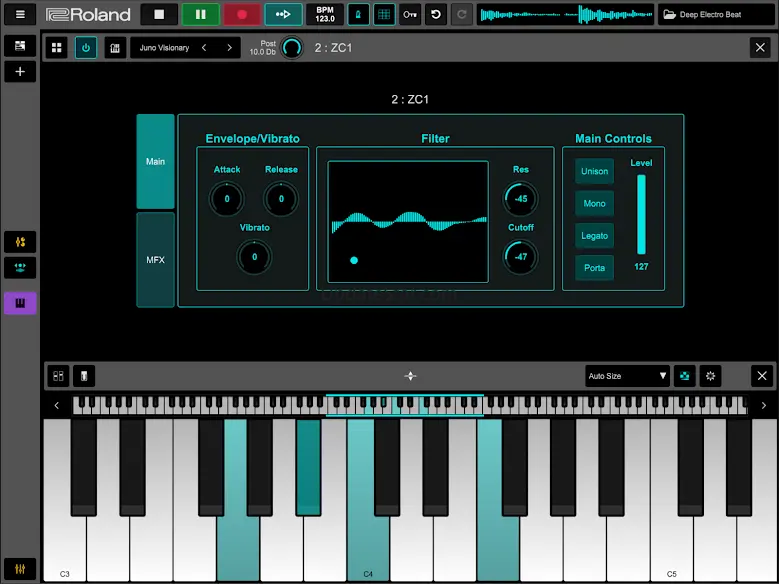This screenshot has height=584, width=779.
Task: Enable the Unison mode button
Action: [x=594, y=171]
